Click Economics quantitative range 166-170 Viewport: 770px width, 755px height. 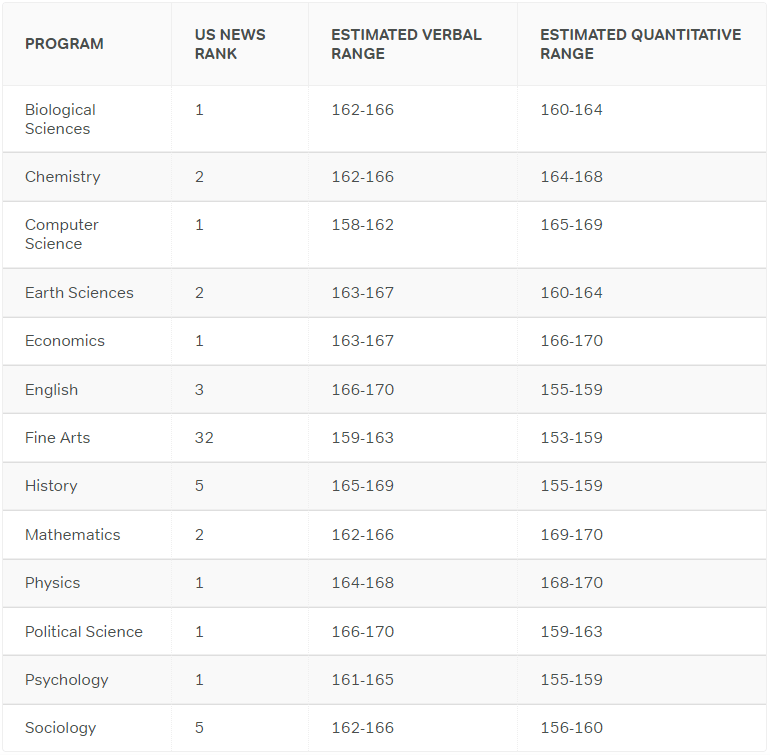(x=572, y=340)
